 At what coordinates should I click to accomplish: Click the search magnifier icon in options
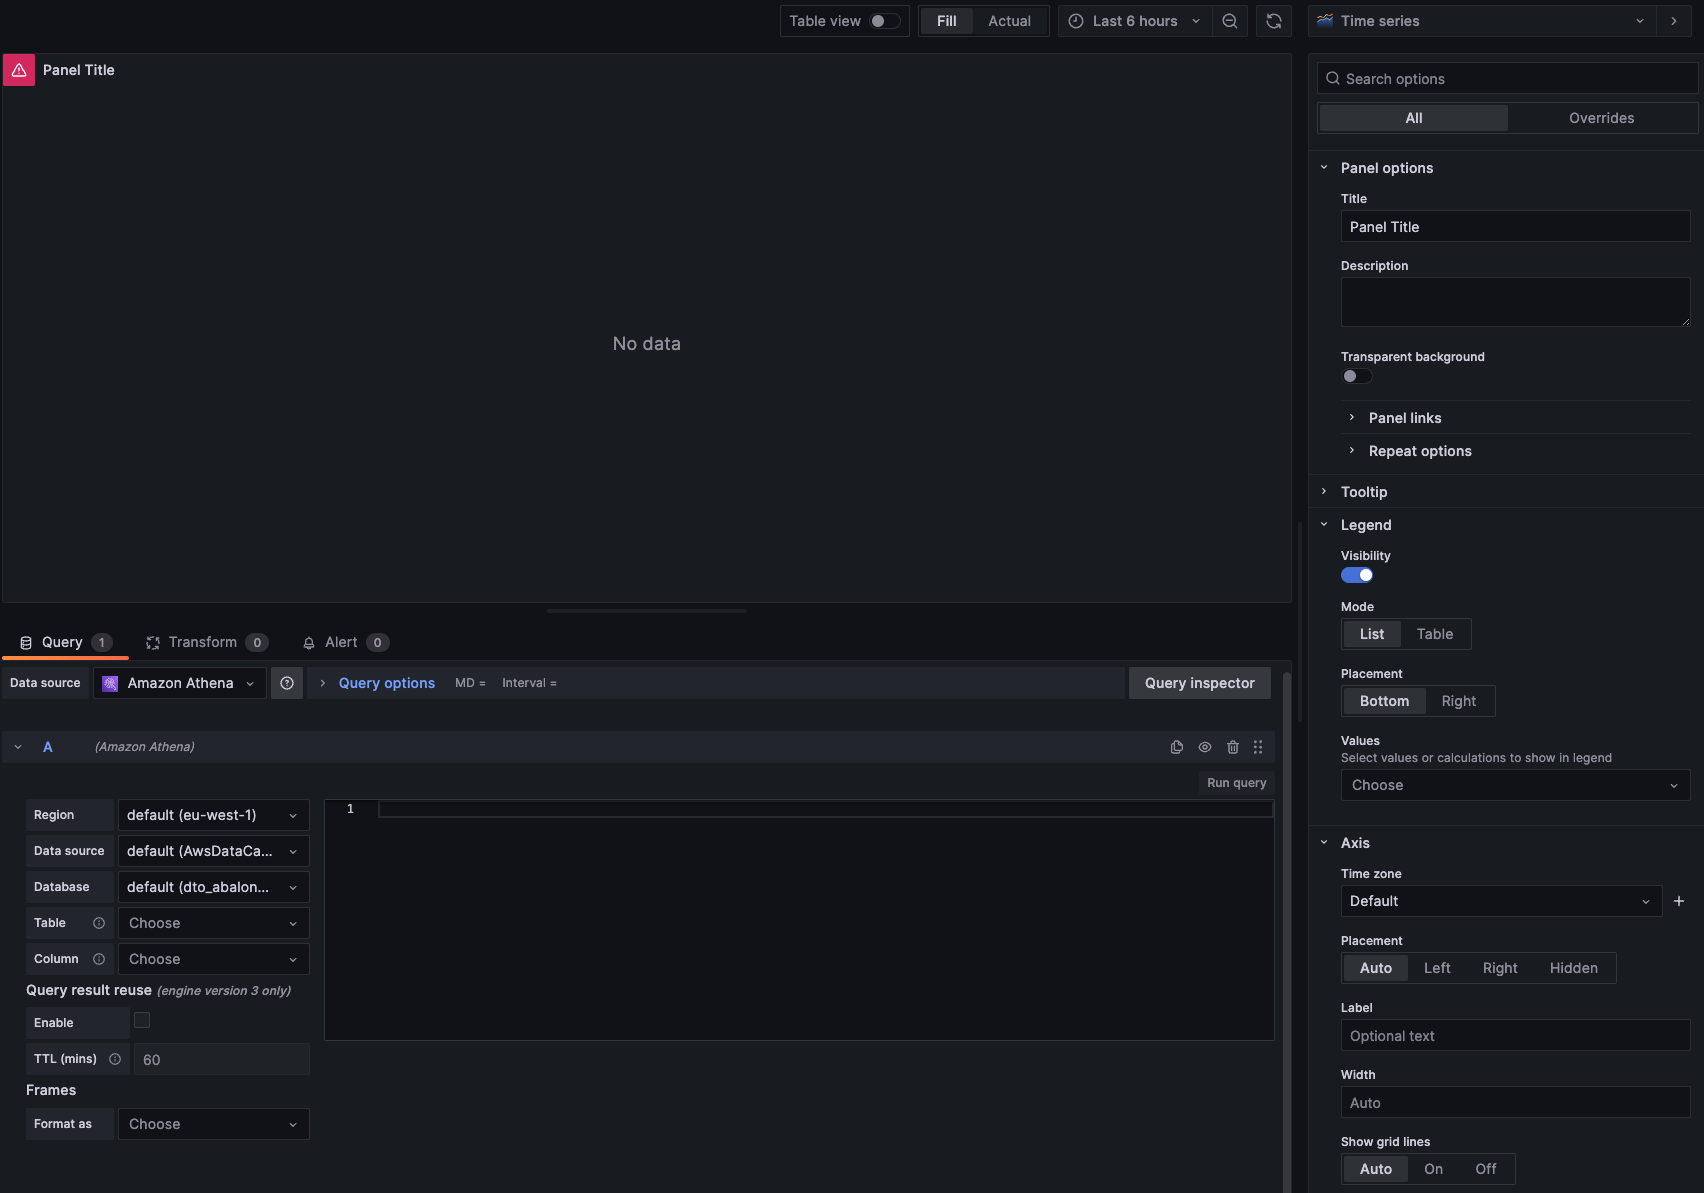tap(1333, 79)
